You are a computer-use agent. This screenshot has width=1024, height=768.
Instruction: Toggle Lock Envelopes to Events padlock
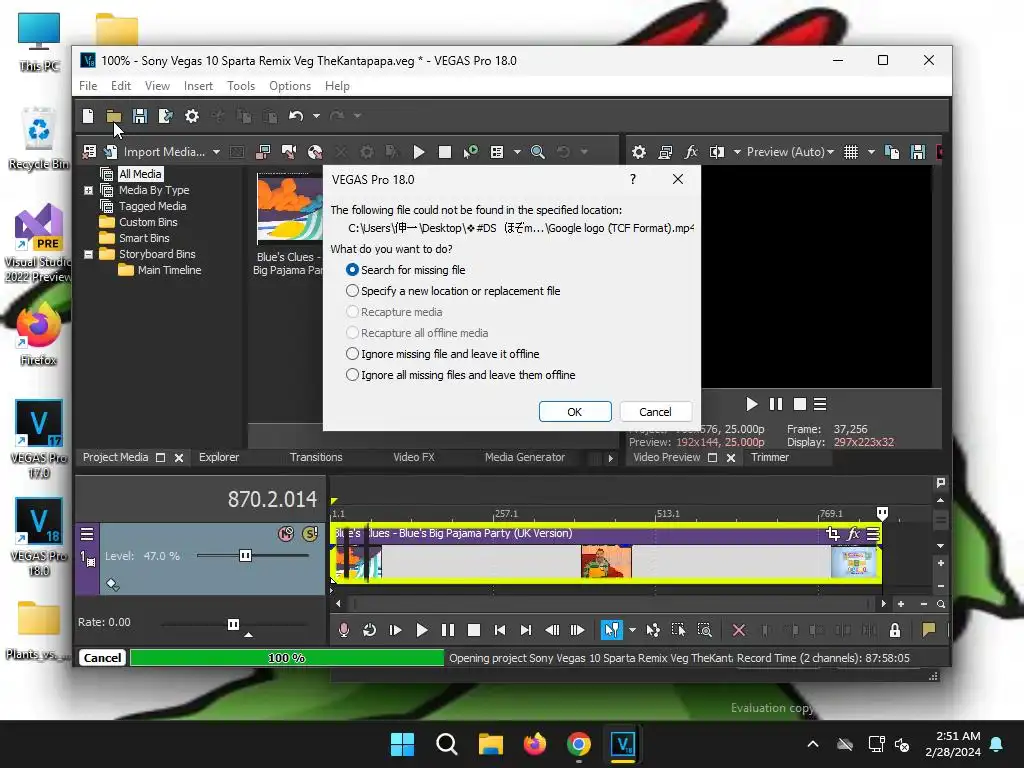point(895,630)
